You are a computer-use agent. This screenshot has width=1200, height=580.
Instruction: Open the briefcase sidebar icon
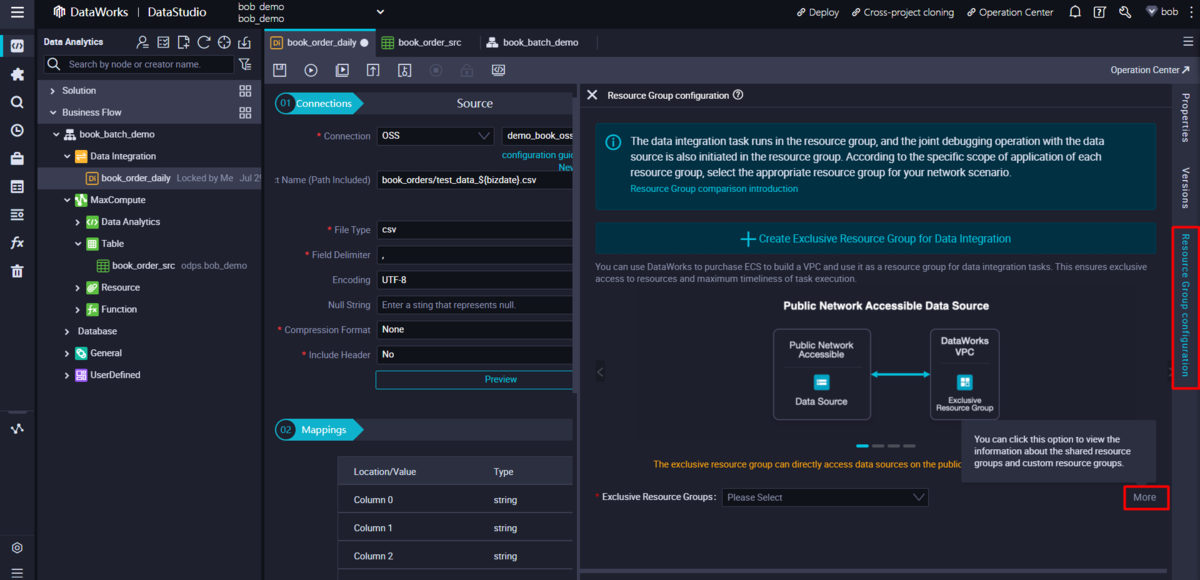pos(17,158)
